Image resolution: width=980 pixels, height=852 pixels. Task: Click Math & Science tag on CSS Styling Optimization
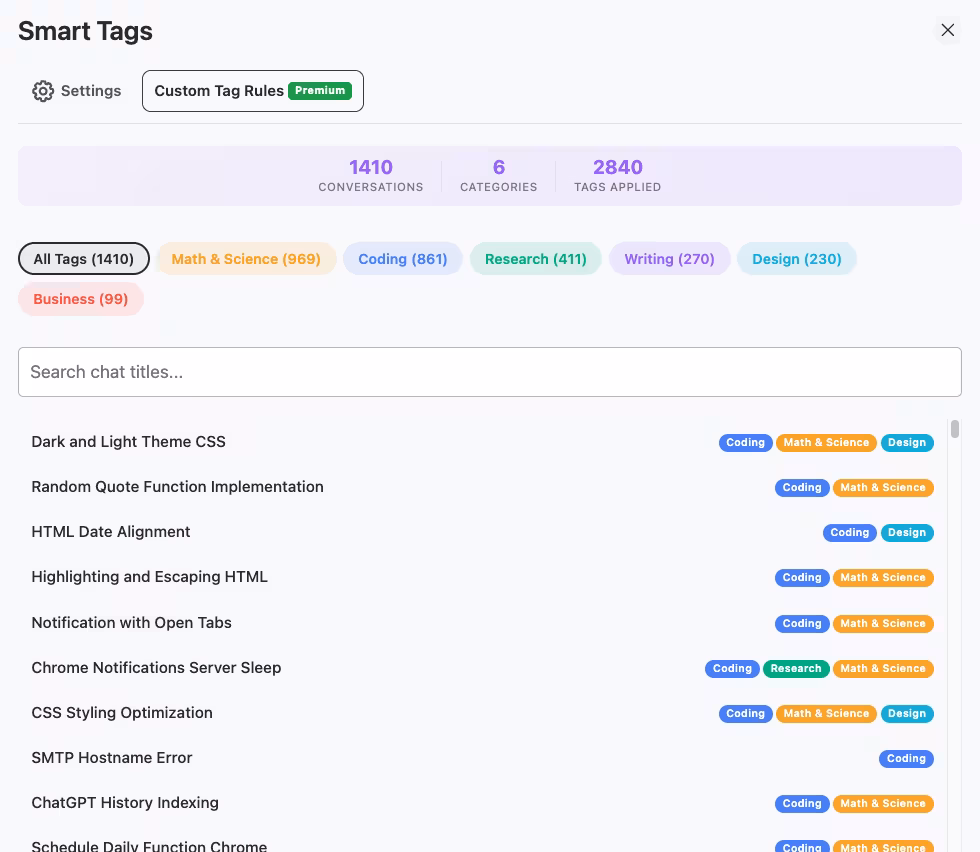(x=826, y=713)
